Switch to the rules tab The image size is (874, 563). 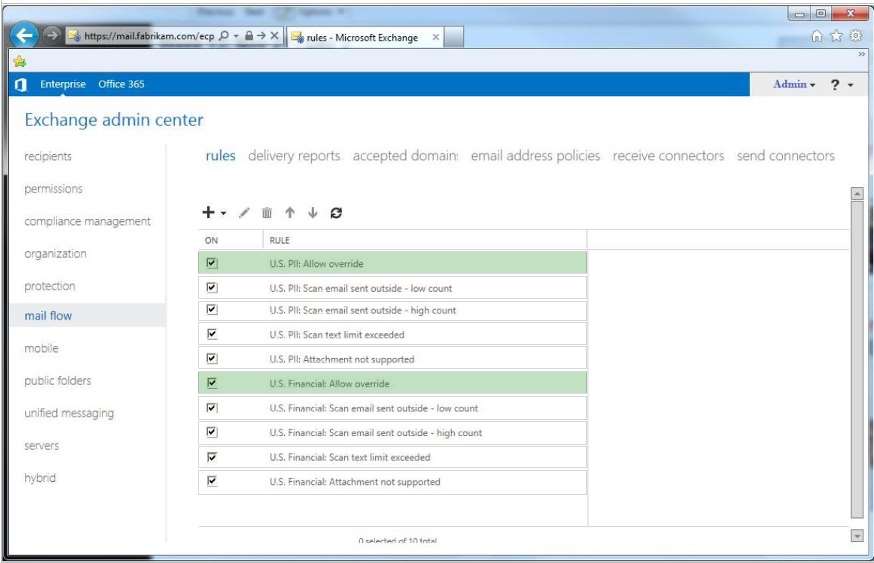(221, 156)
